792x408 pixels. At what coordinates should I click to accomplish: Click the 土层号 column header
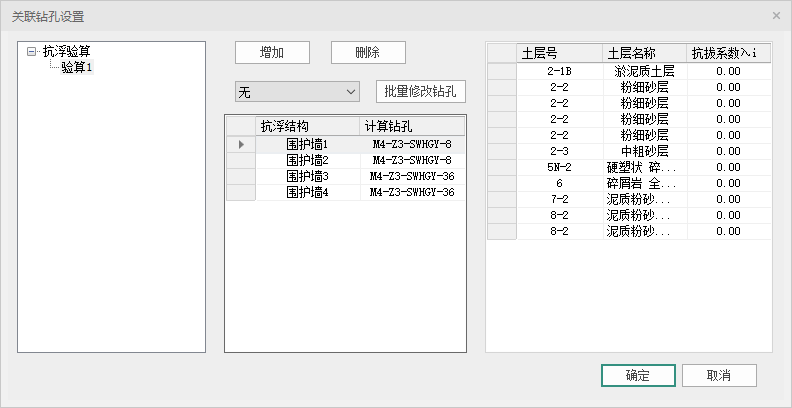click(559, 53)
